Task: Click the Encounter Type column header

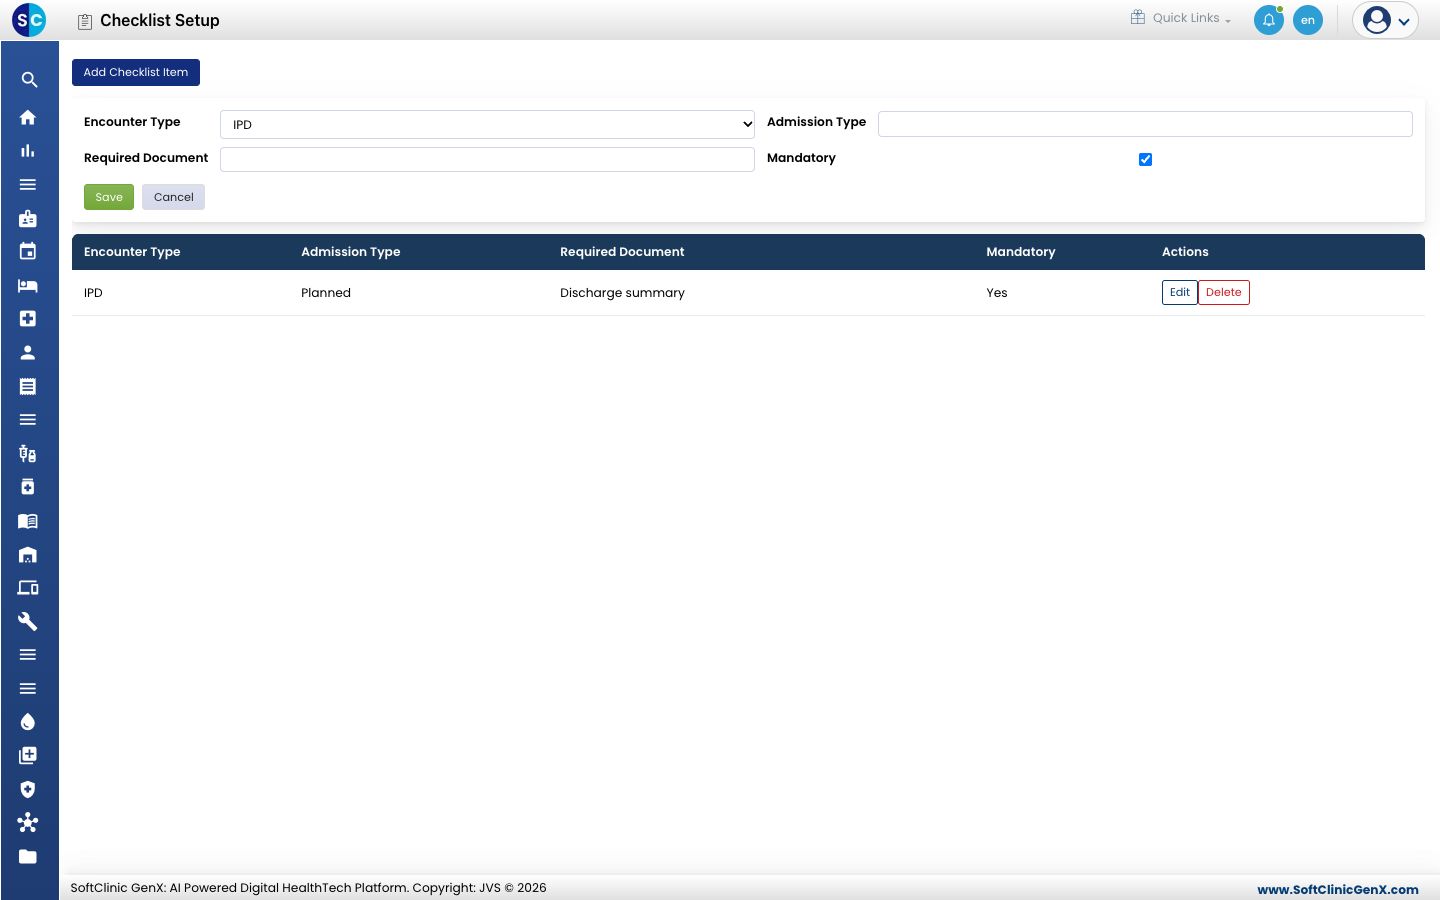Action: pos(132,252)
